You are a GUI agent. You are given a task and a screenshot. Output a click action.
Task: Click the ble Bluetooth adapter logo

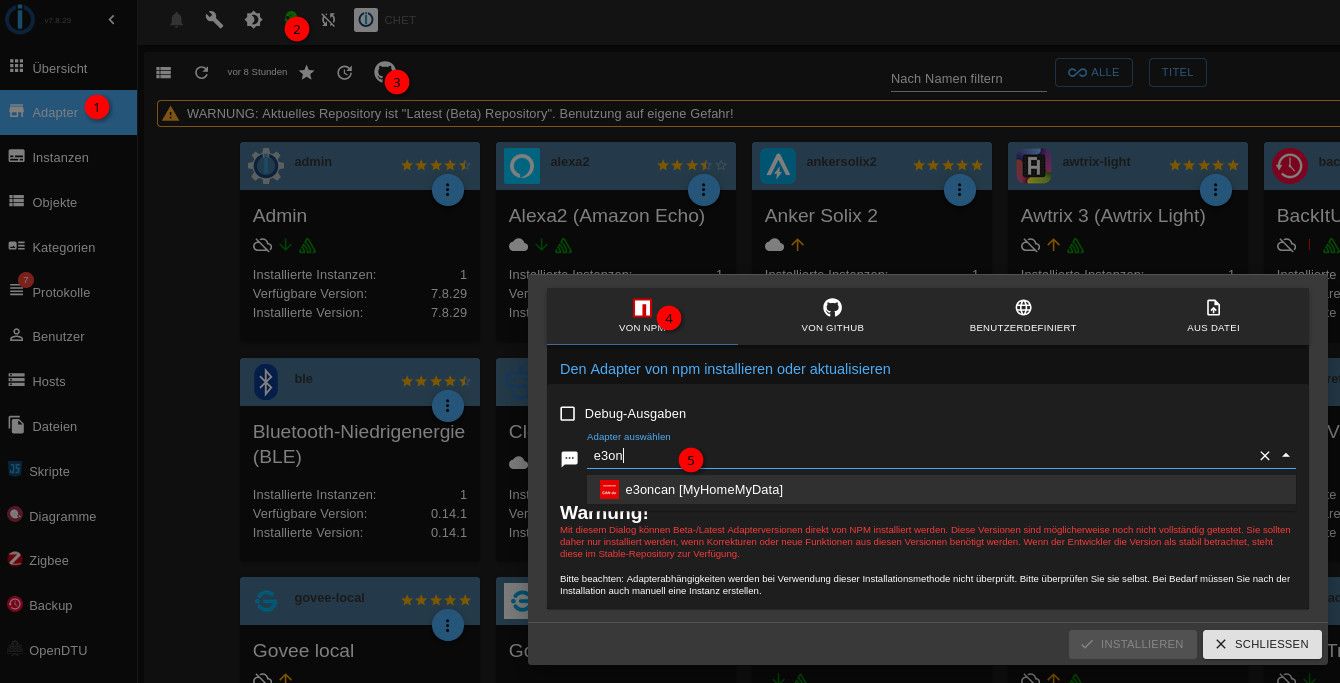(266, 381)
